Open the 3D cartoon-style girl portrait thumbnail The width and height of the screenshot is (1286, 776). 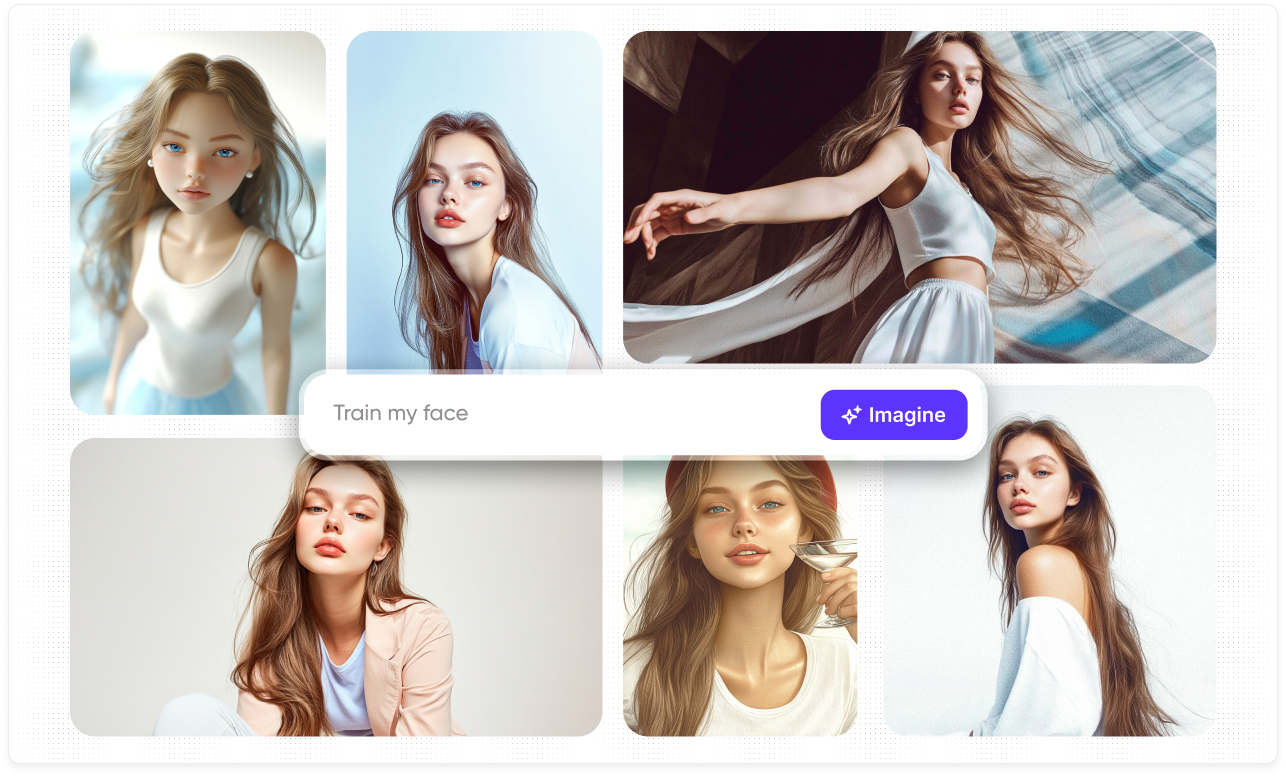click(x=198, y=222)
